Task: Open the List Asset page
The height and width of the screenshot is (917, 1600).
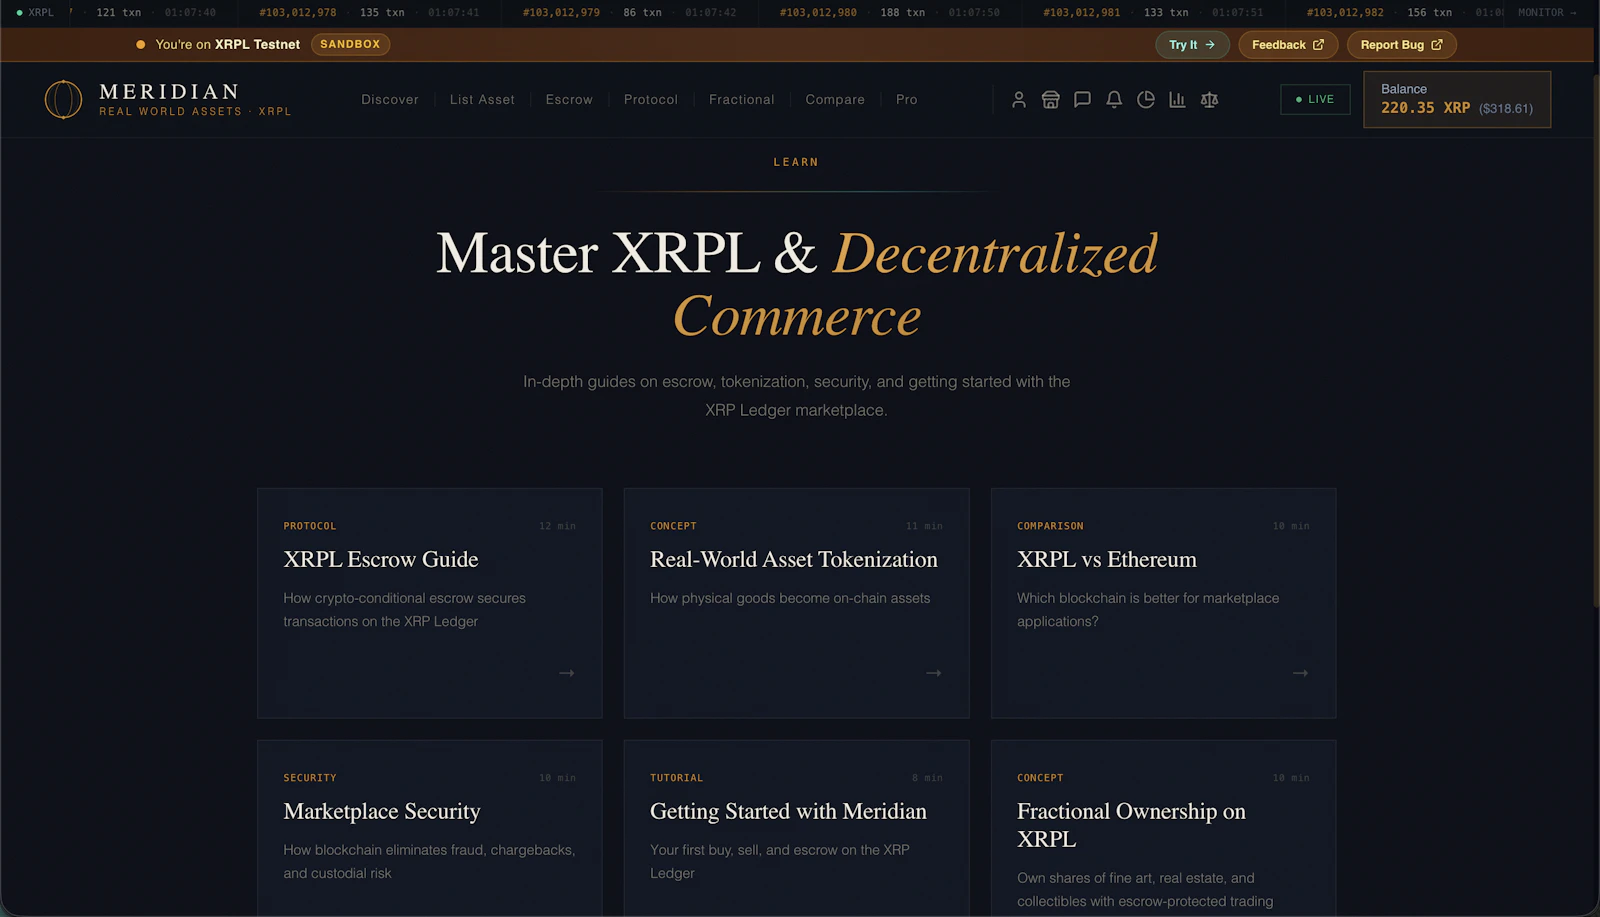Action: tap(482, 100)
